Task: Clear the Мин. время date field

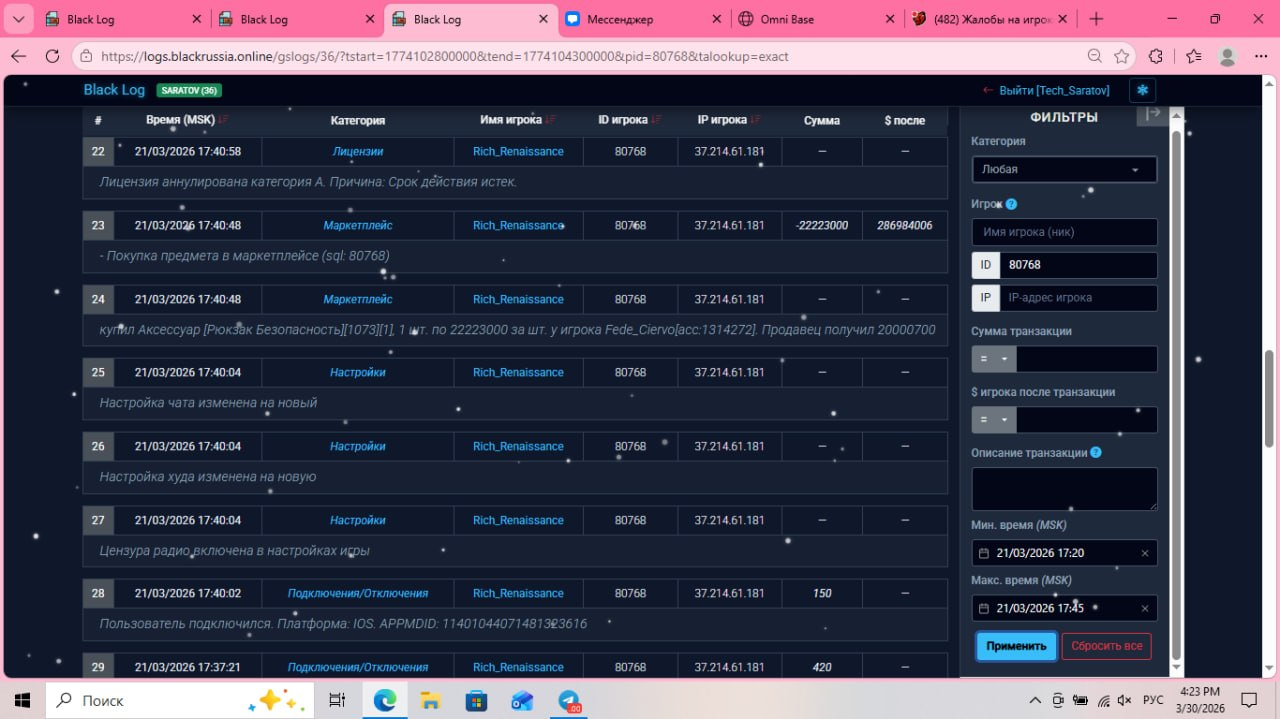Action: coord(1145,553)
